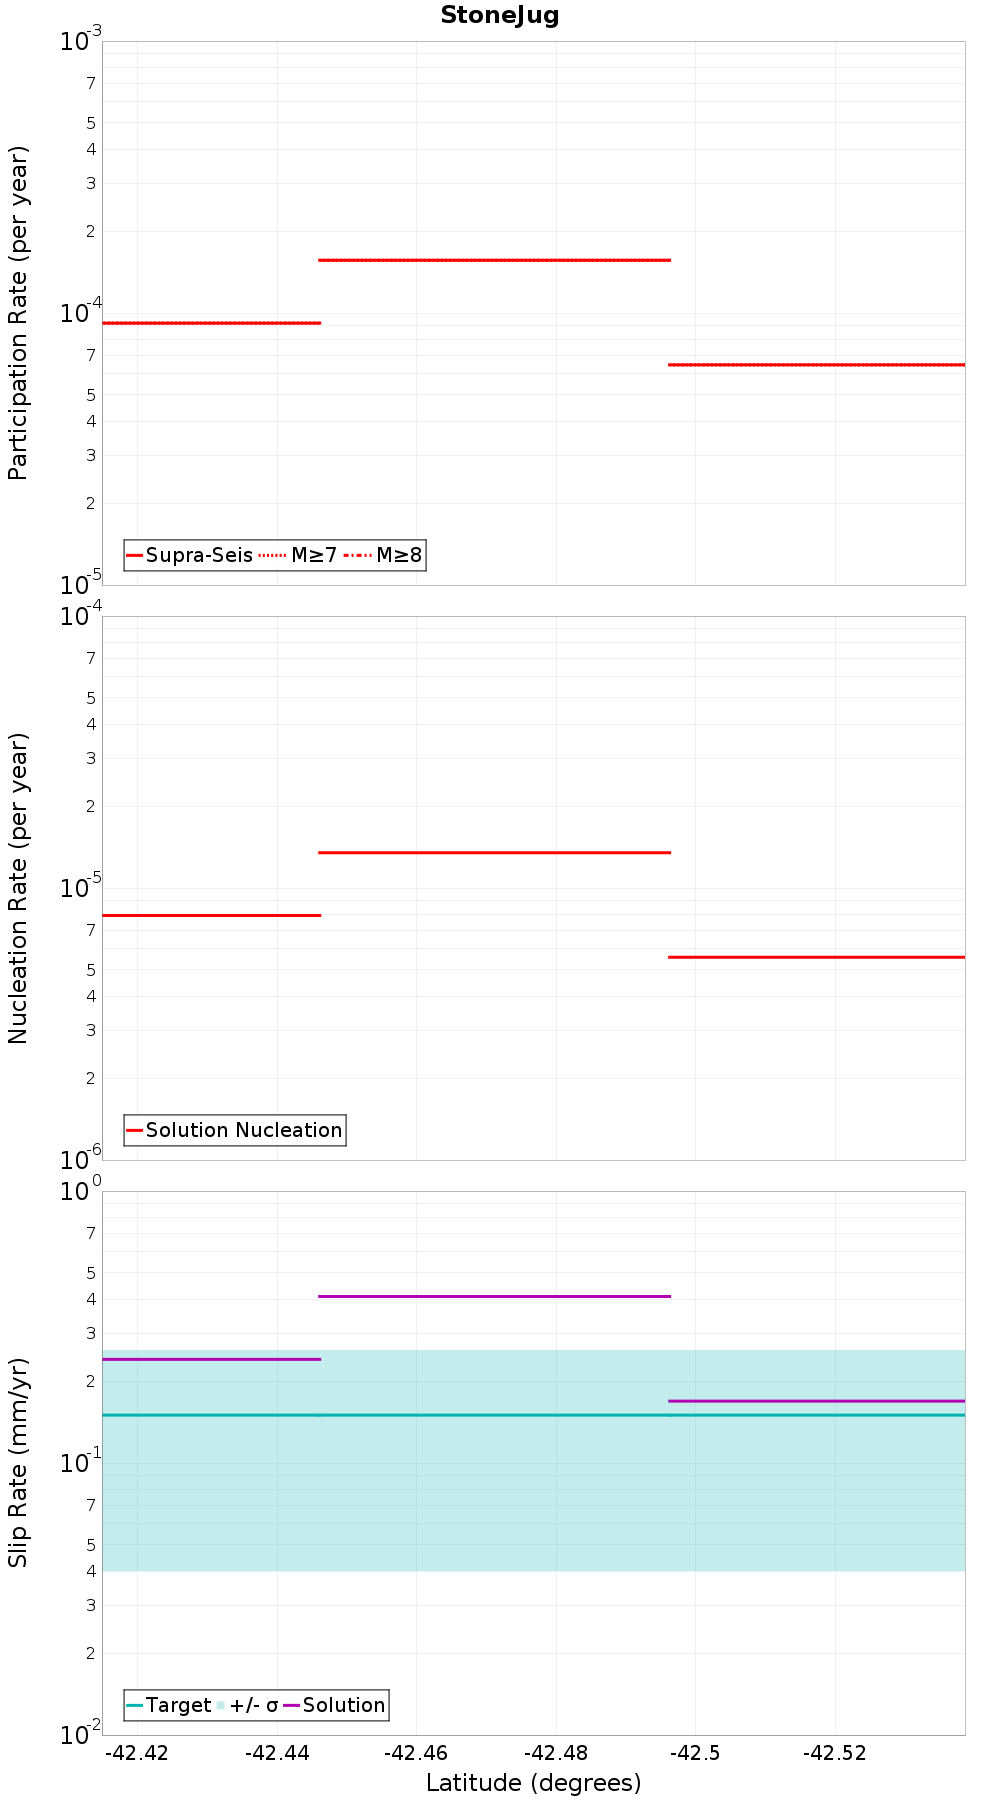
Task: Select the Supra-Seis legend entry
Action: (x=189, y=555)
